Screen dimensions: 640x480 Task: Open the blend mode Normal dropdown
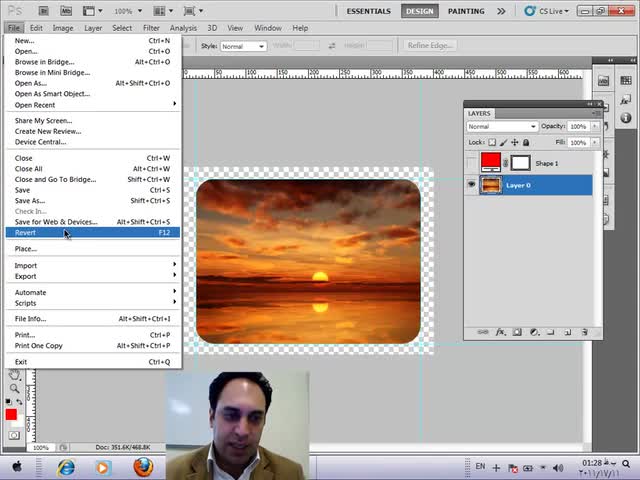[x=502, y=127]
